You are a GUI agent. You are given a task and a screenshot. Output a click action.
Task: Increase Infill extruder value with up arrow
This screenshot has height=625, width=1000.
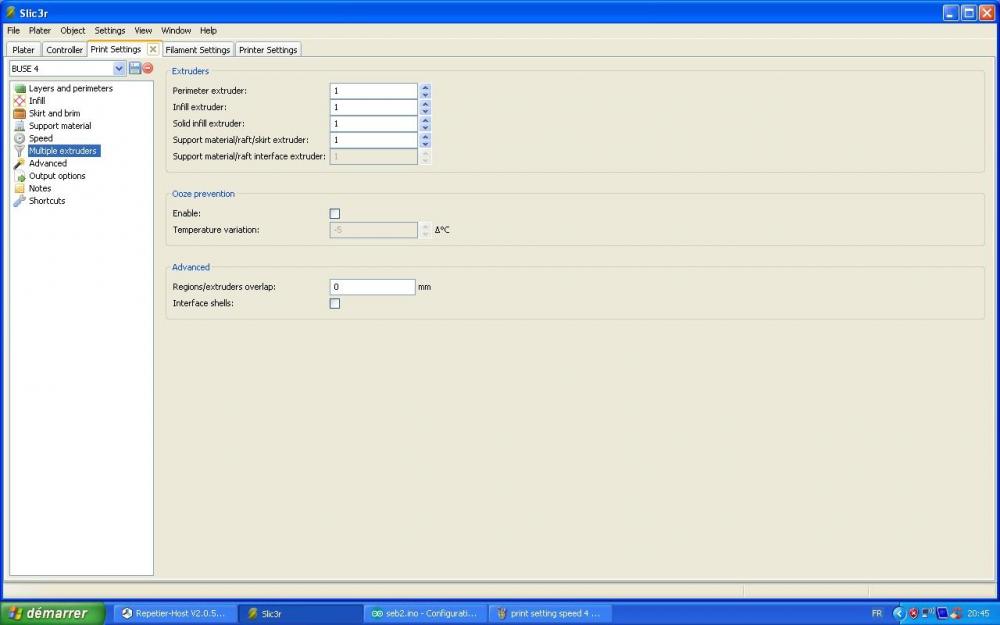coord(425,104)
